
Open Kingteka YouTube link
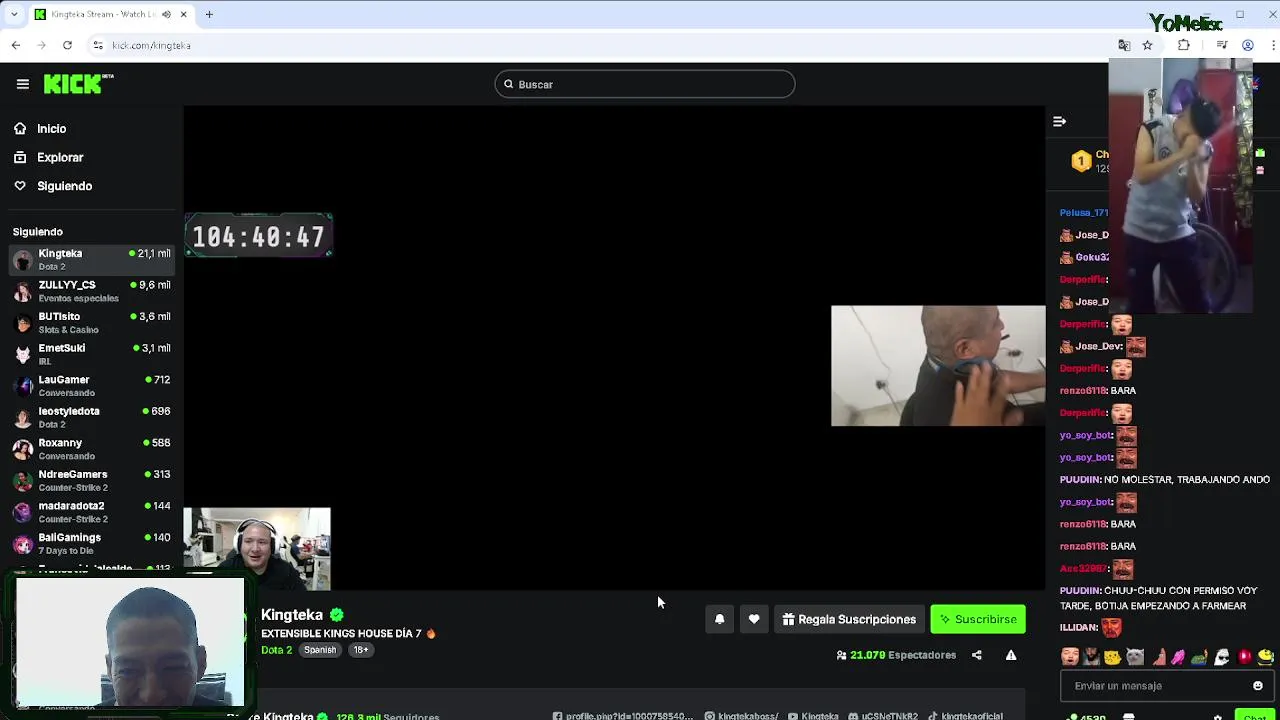coord(813,716)
